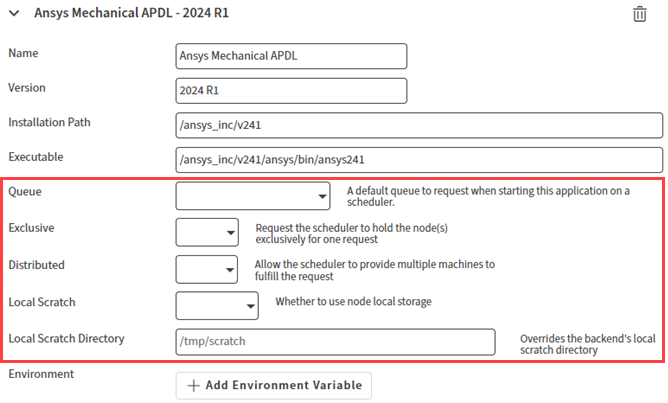The width and height of the screenshot is (668, 403).
Task: Click the Local Scratch Directory label
Action: tap(66, 339)
